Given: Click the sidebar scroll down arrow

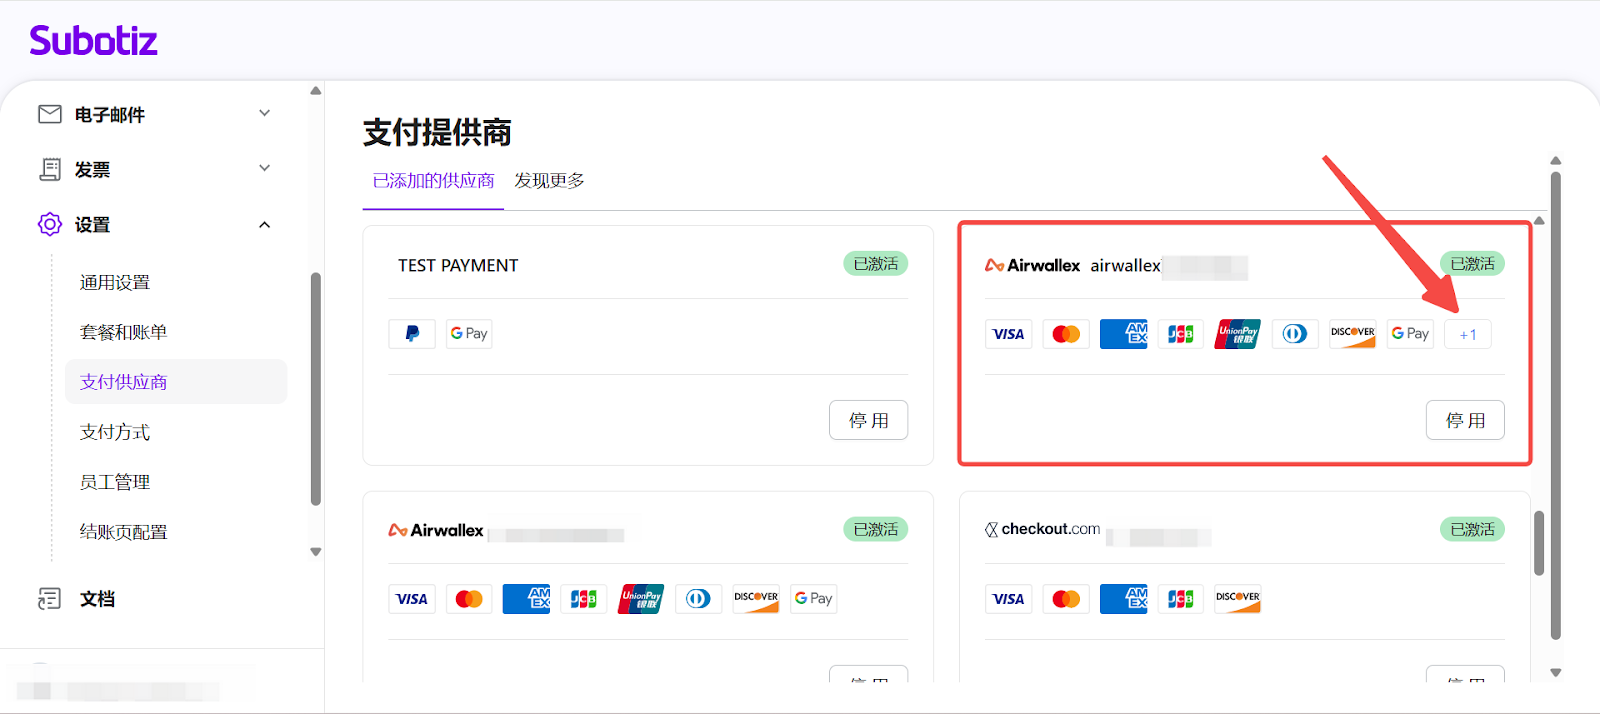Looking at the screenshot, I should pyautogui.click(x=316, y=552).
